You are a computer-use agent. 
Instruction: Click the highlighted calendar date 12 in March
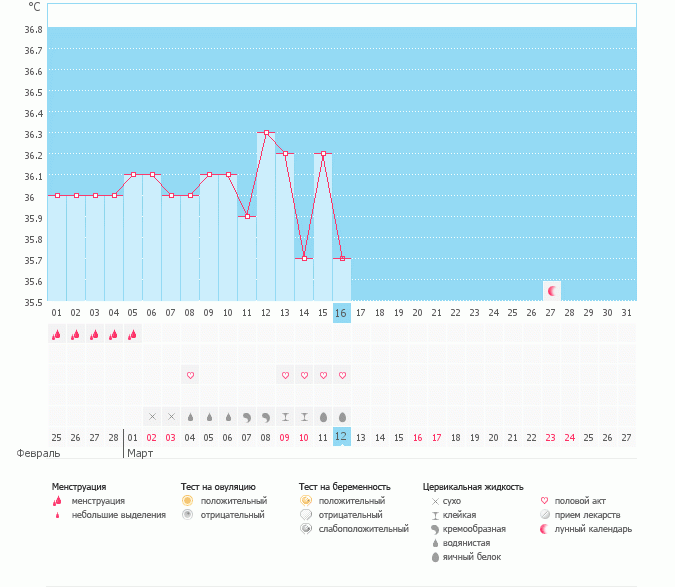(342, 437)
